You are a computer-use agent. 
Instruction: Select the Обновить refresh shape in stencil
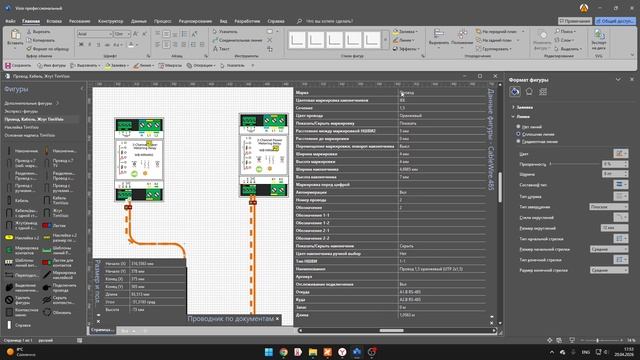[58, 313]
